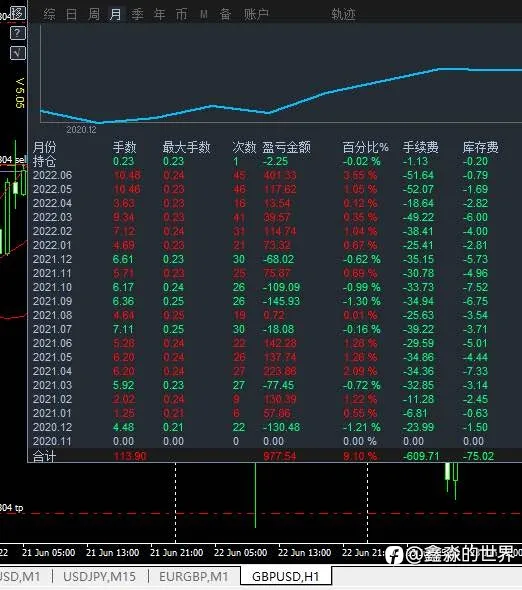The height and width of the screenshot is (590, 522).
Task: Select the GBPUSD,H1 chart tab
Action: coord(286,576)
